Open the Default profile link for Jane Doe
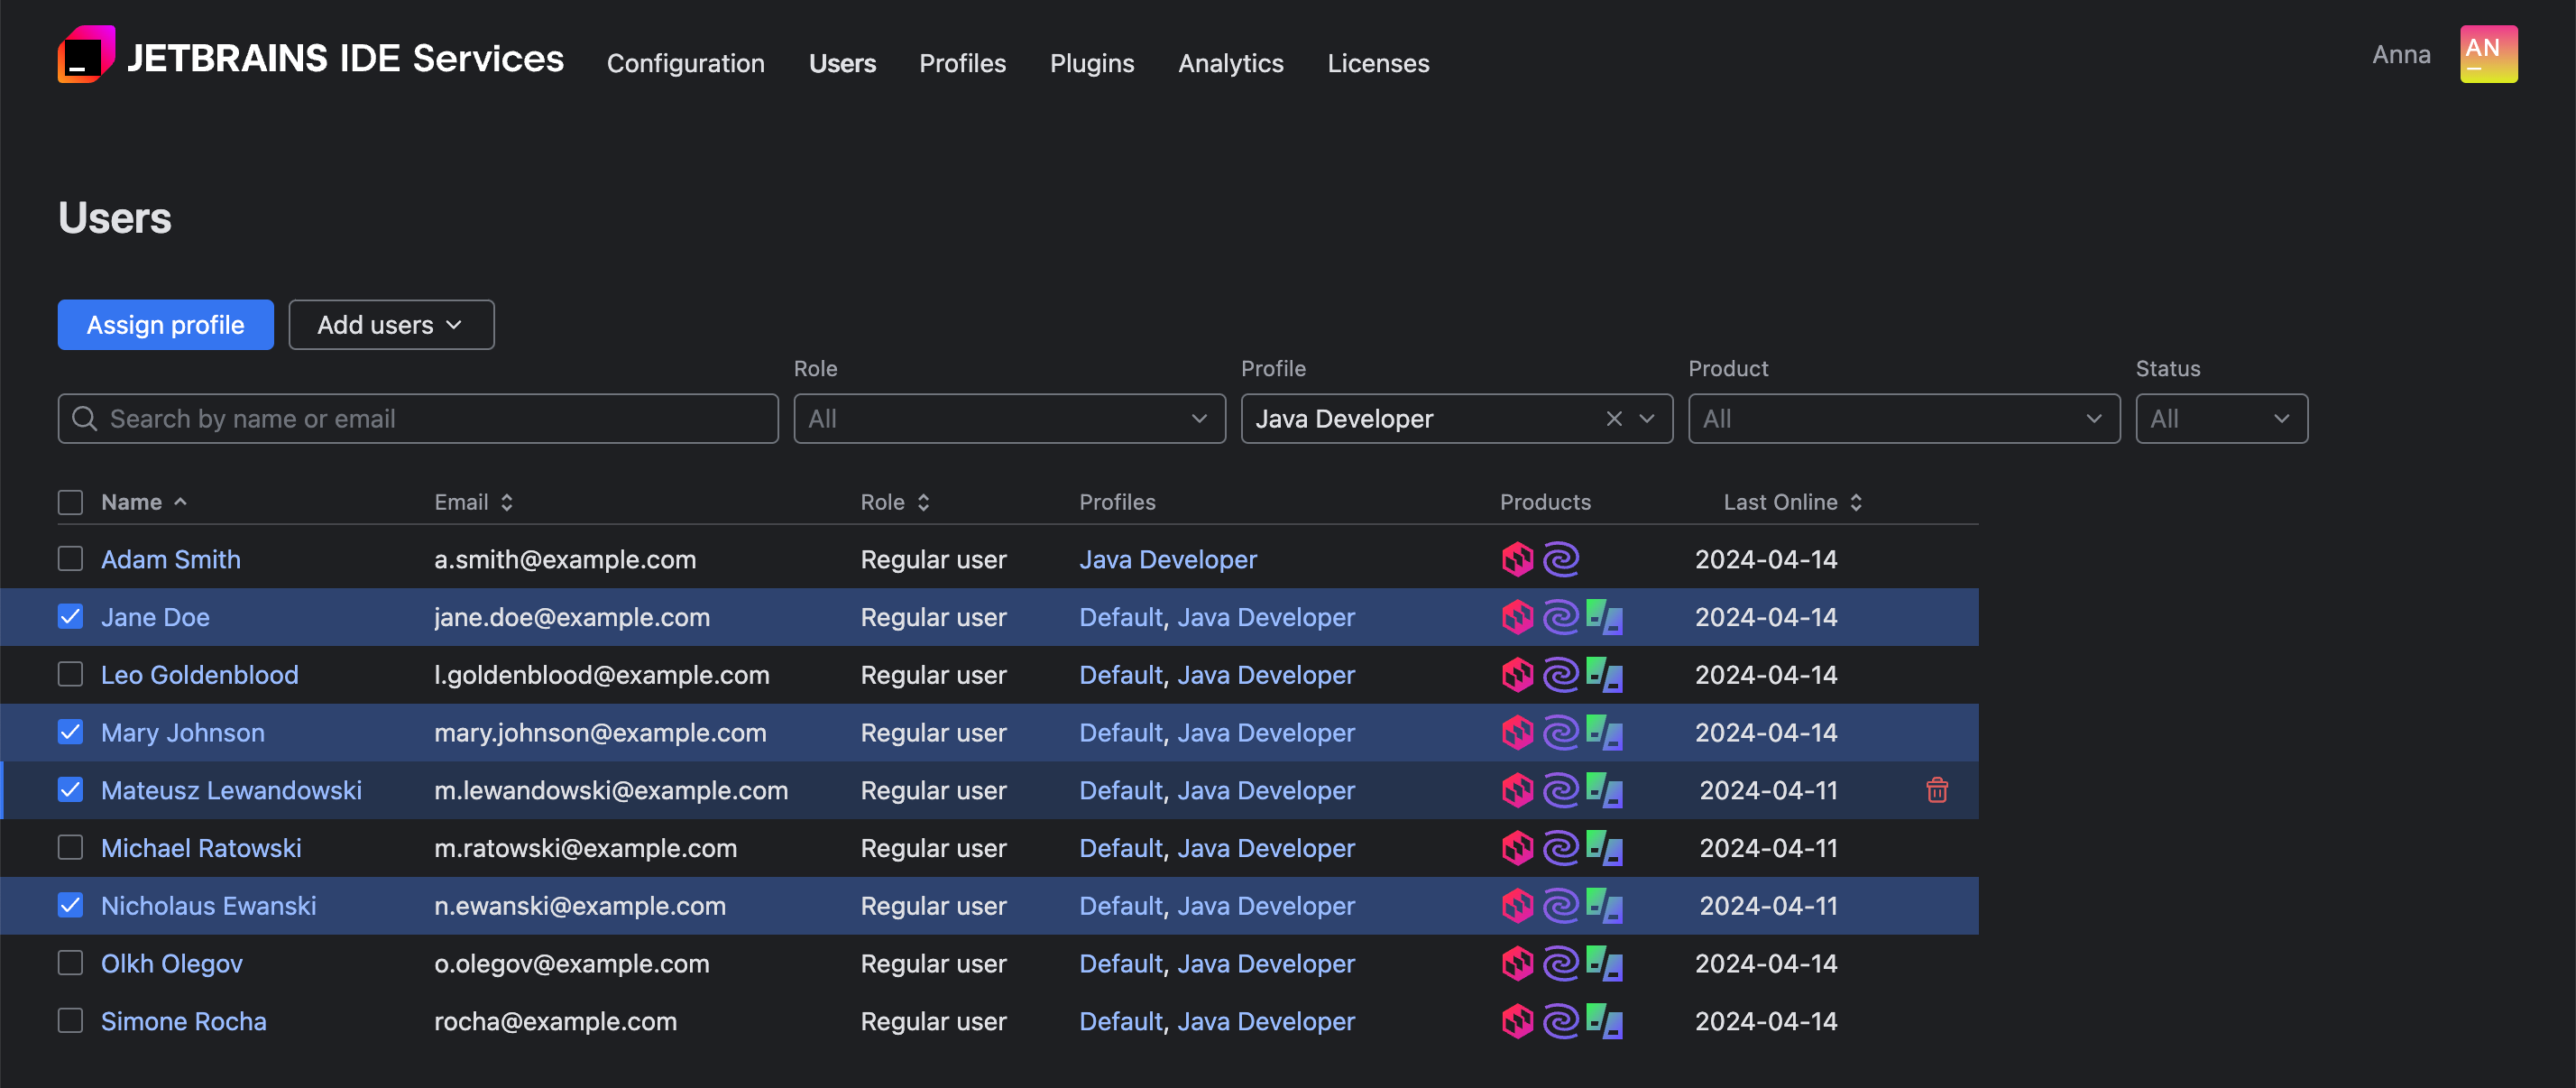The width and height of the screenshot is (2576, 1088). click(1120, 617)
